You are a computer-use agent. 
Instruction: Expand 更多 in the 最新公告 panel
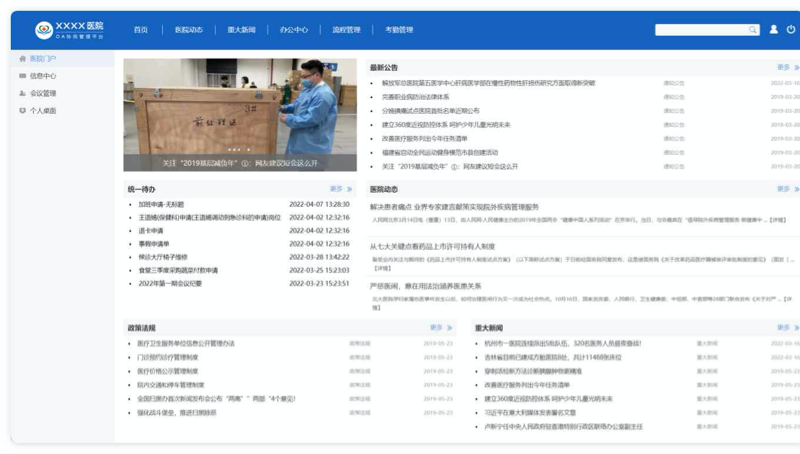pos(786,68)
